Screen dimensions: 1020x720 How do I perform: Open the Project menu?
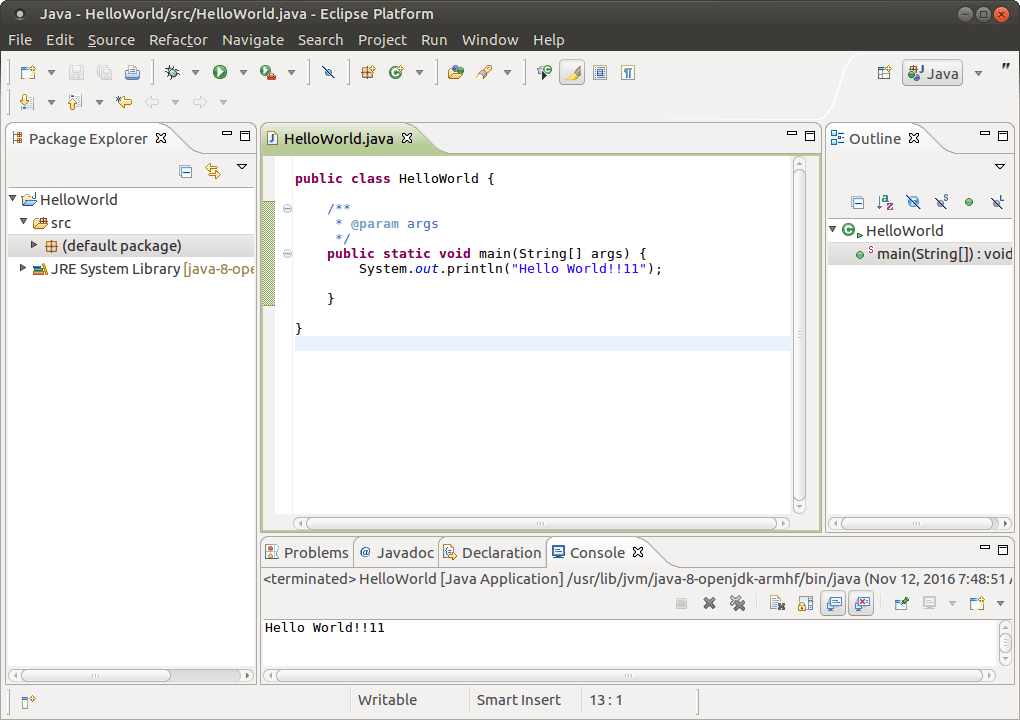tap(382, 40)
